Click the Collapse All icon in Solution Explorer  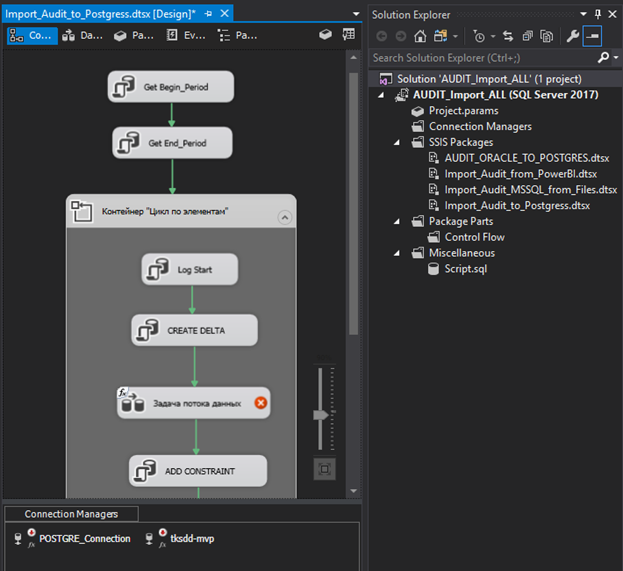coord(528,36)
